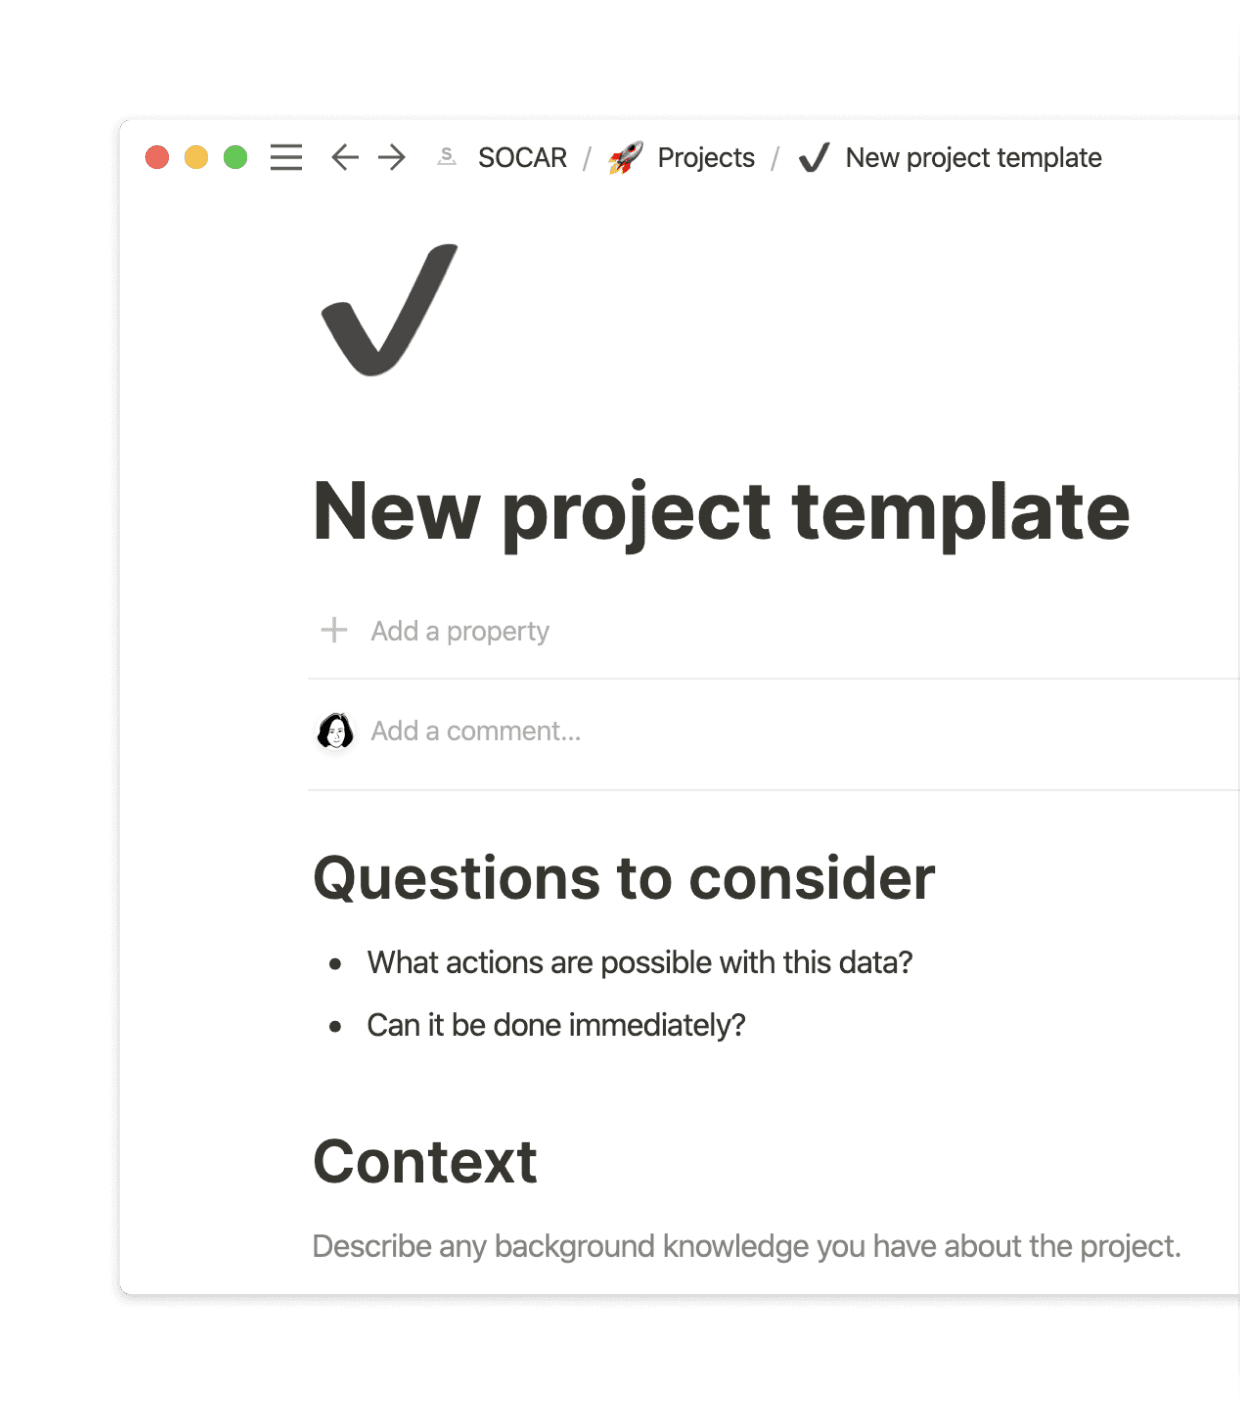The width and height of the screenshot is (1240, 1414).
Task: Click the Add a property button
Action: tap(460, 630)
